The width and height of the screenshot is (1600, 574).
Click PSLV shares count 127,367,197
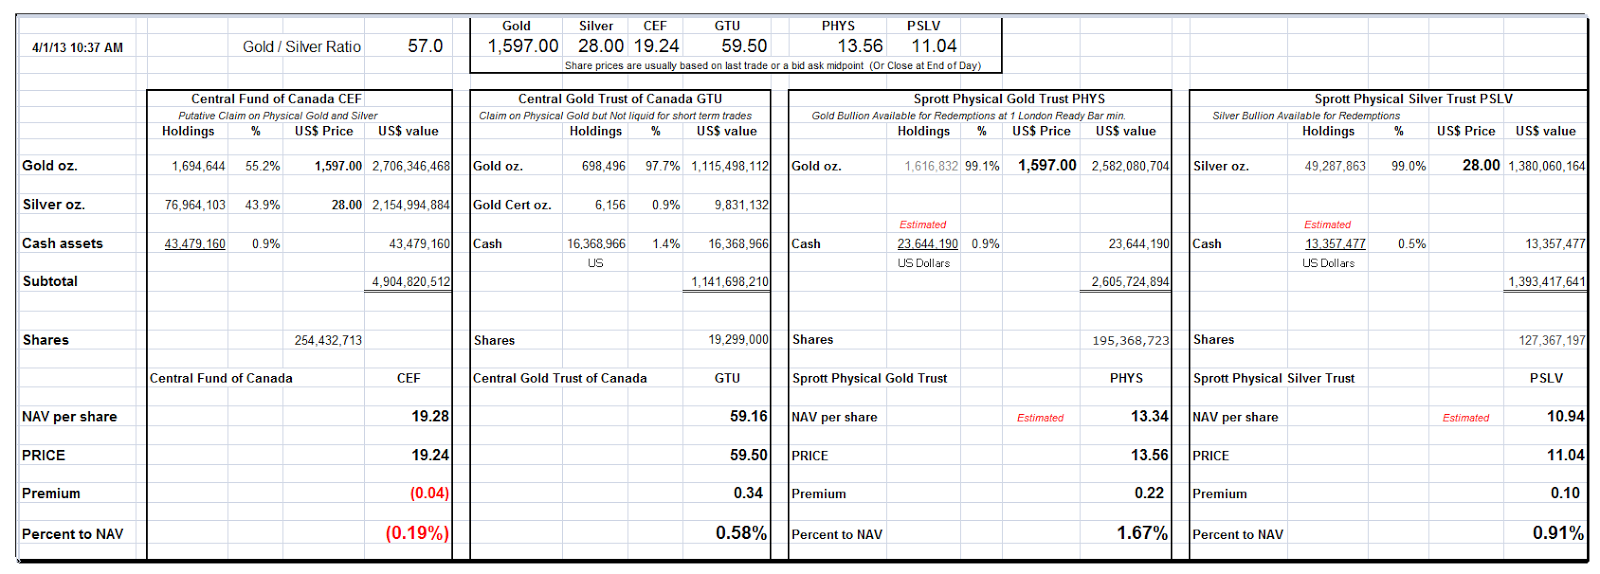tap(1552, 341)
